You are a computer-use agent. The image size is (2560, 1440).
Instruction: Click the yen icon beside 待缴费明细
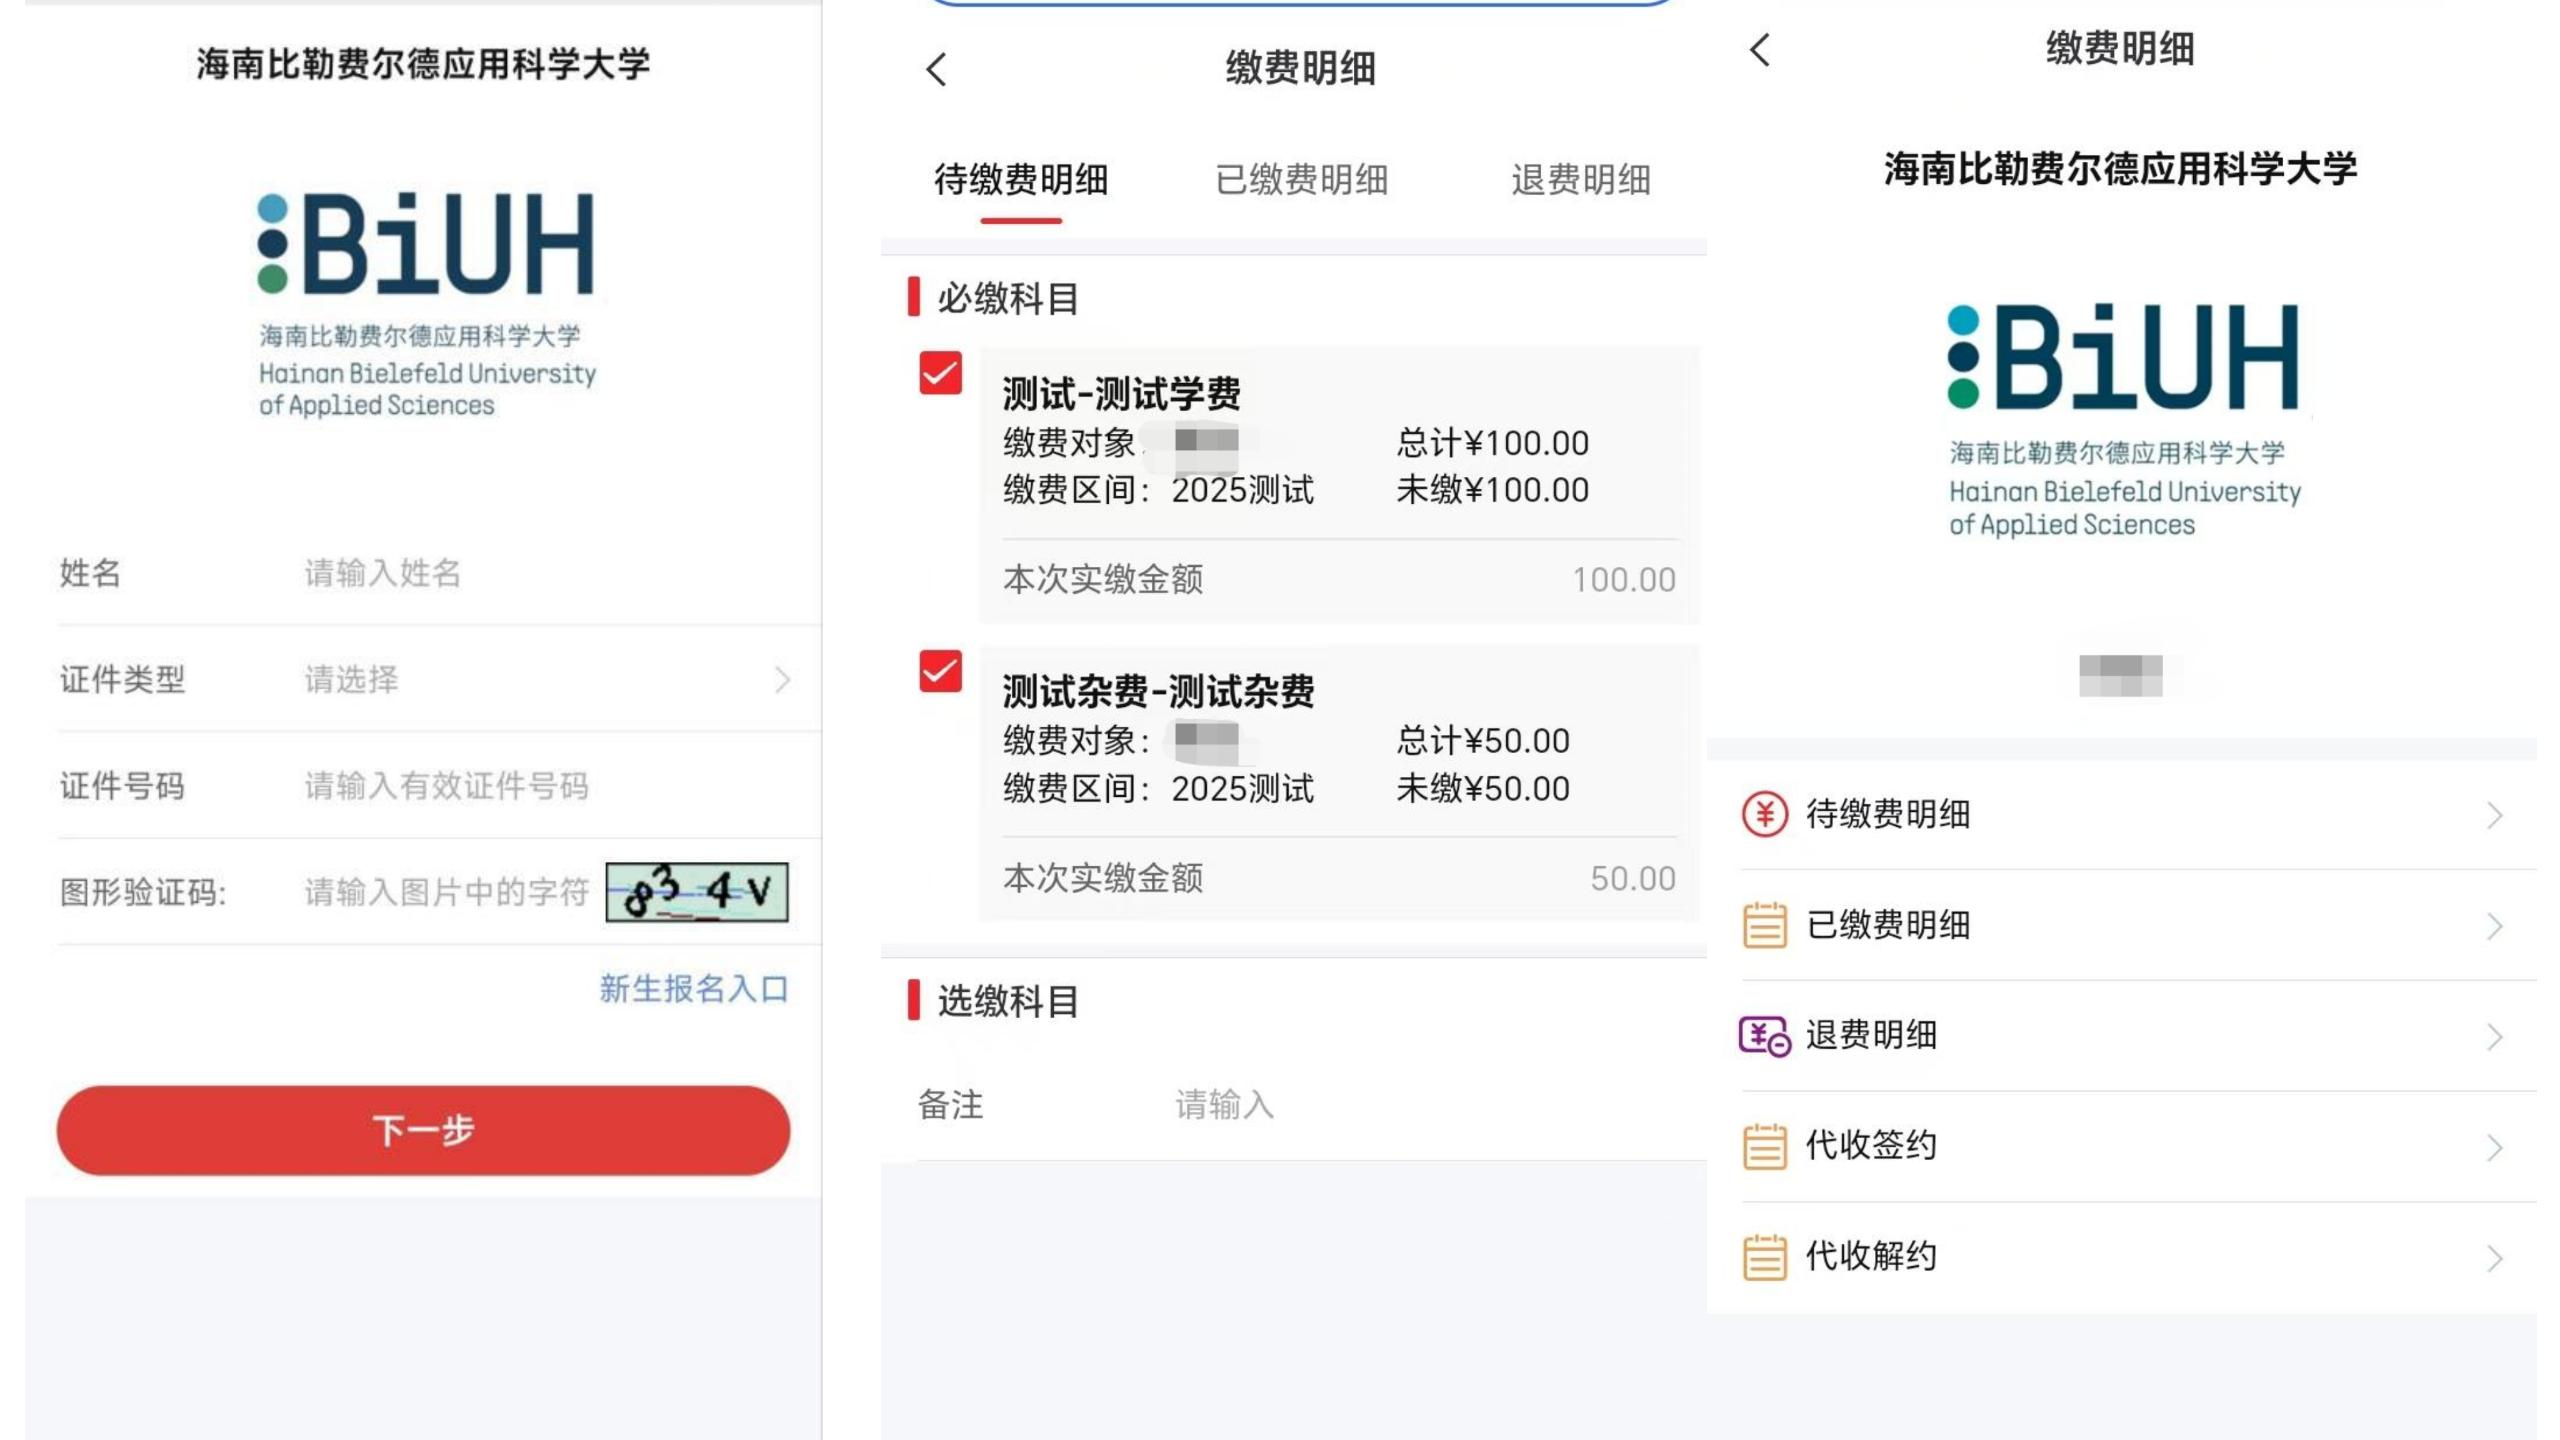1764,814
